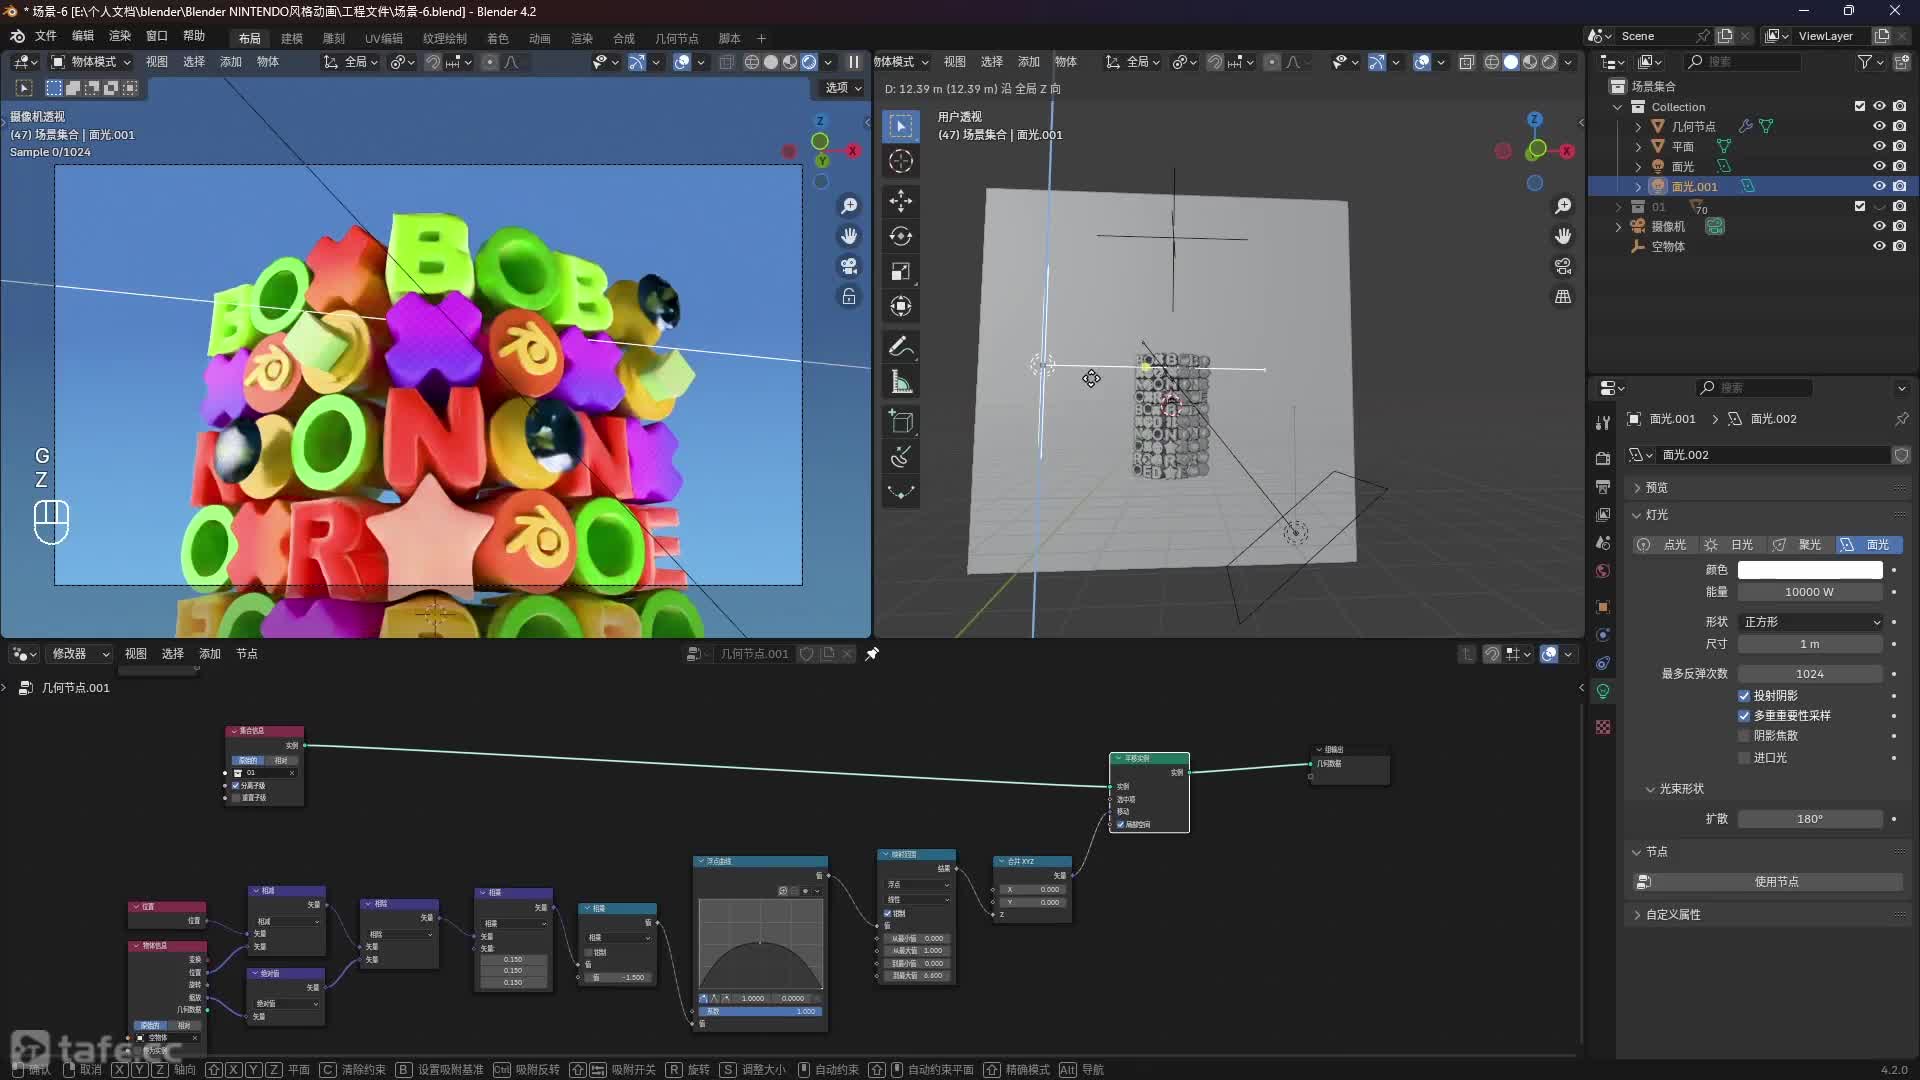Open the Render properties tab

1603,458
